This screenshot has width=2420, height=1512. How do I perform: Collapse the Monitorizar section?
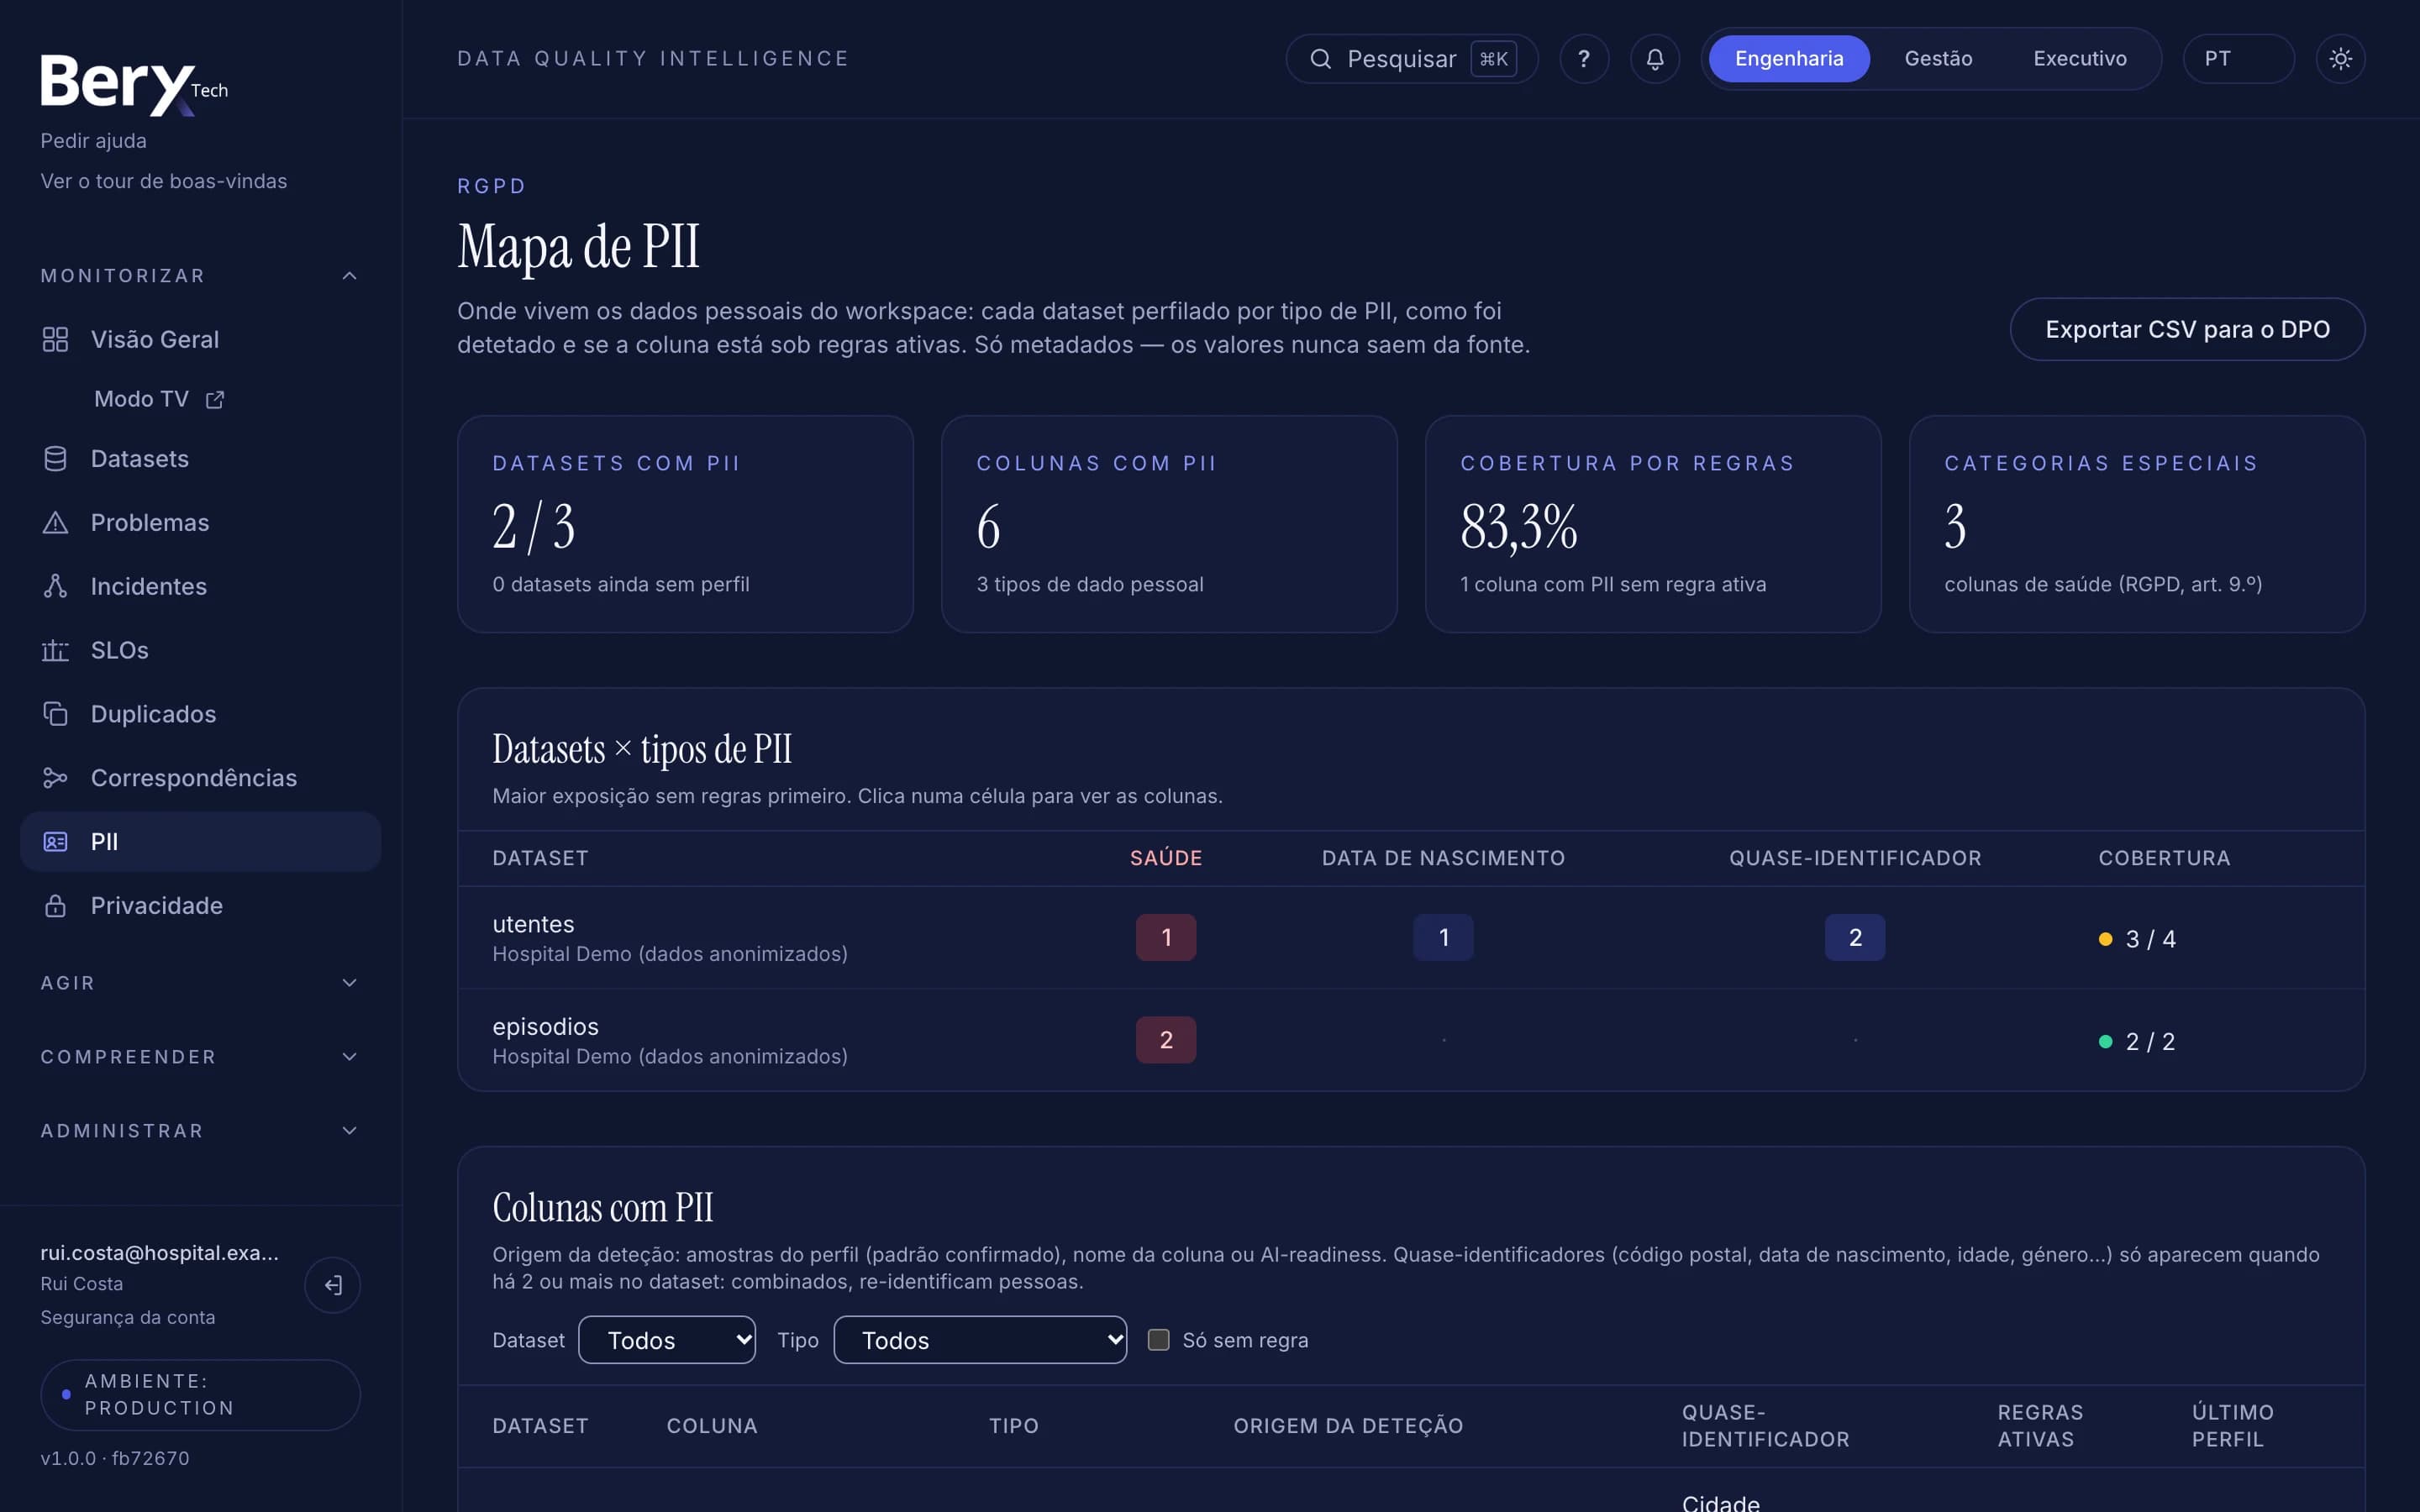click(x=199, y=276)
